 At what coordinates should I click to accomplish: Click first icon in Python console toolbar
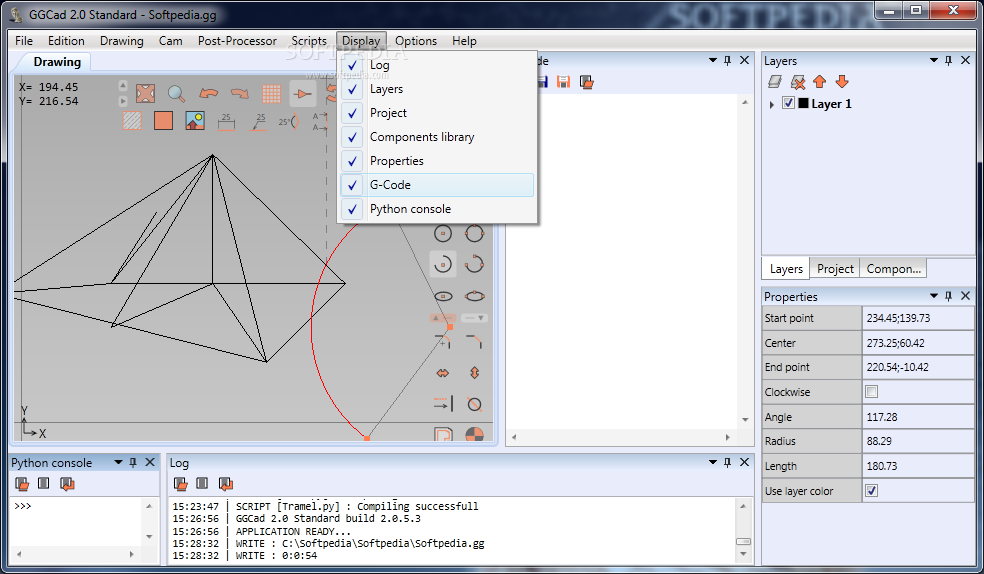[22, 484]
